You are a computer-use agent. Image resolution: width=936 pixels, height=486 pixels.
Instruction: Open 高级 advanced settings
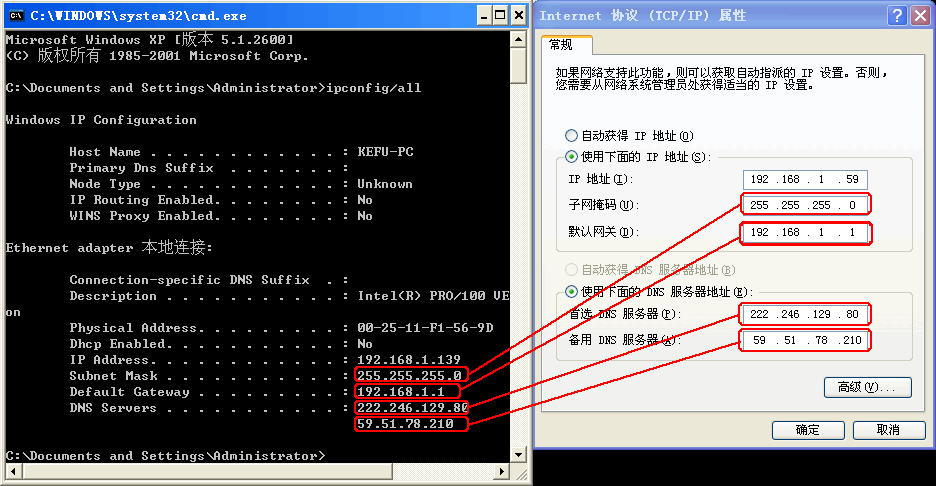point(867,387)
